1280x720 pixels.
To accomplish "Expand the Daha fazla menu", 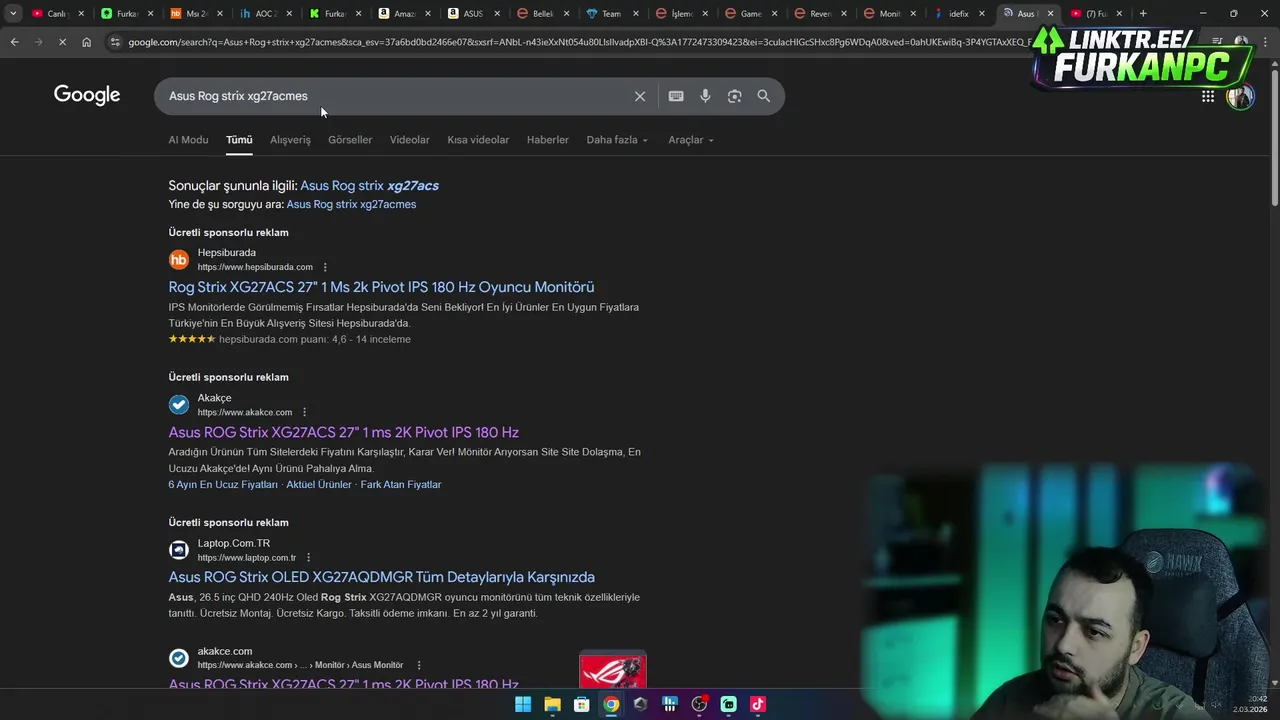I will (617, 140).
